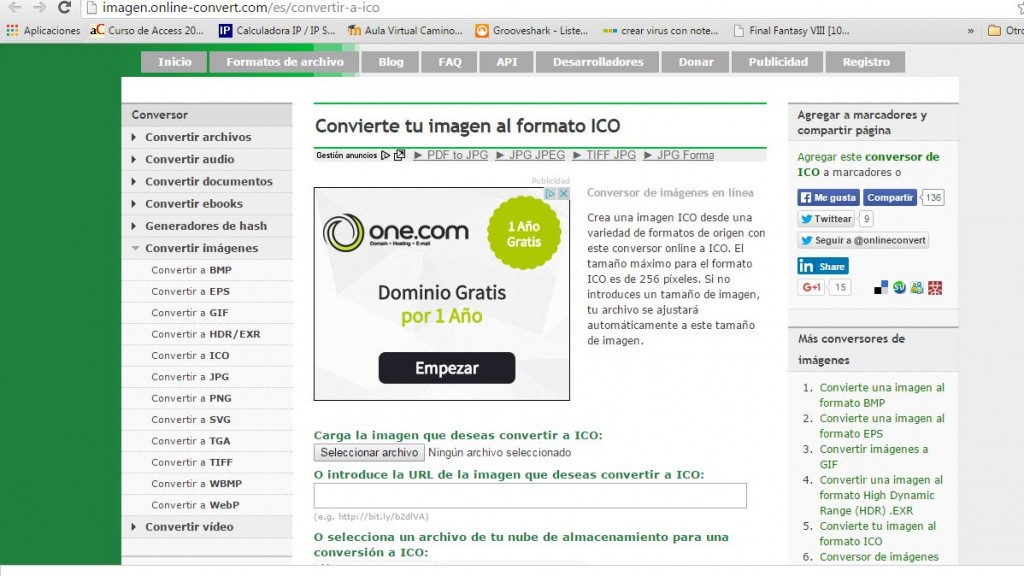1024x576 pixels.
Task: Click the image URL input field
Action: click(530, 495)
